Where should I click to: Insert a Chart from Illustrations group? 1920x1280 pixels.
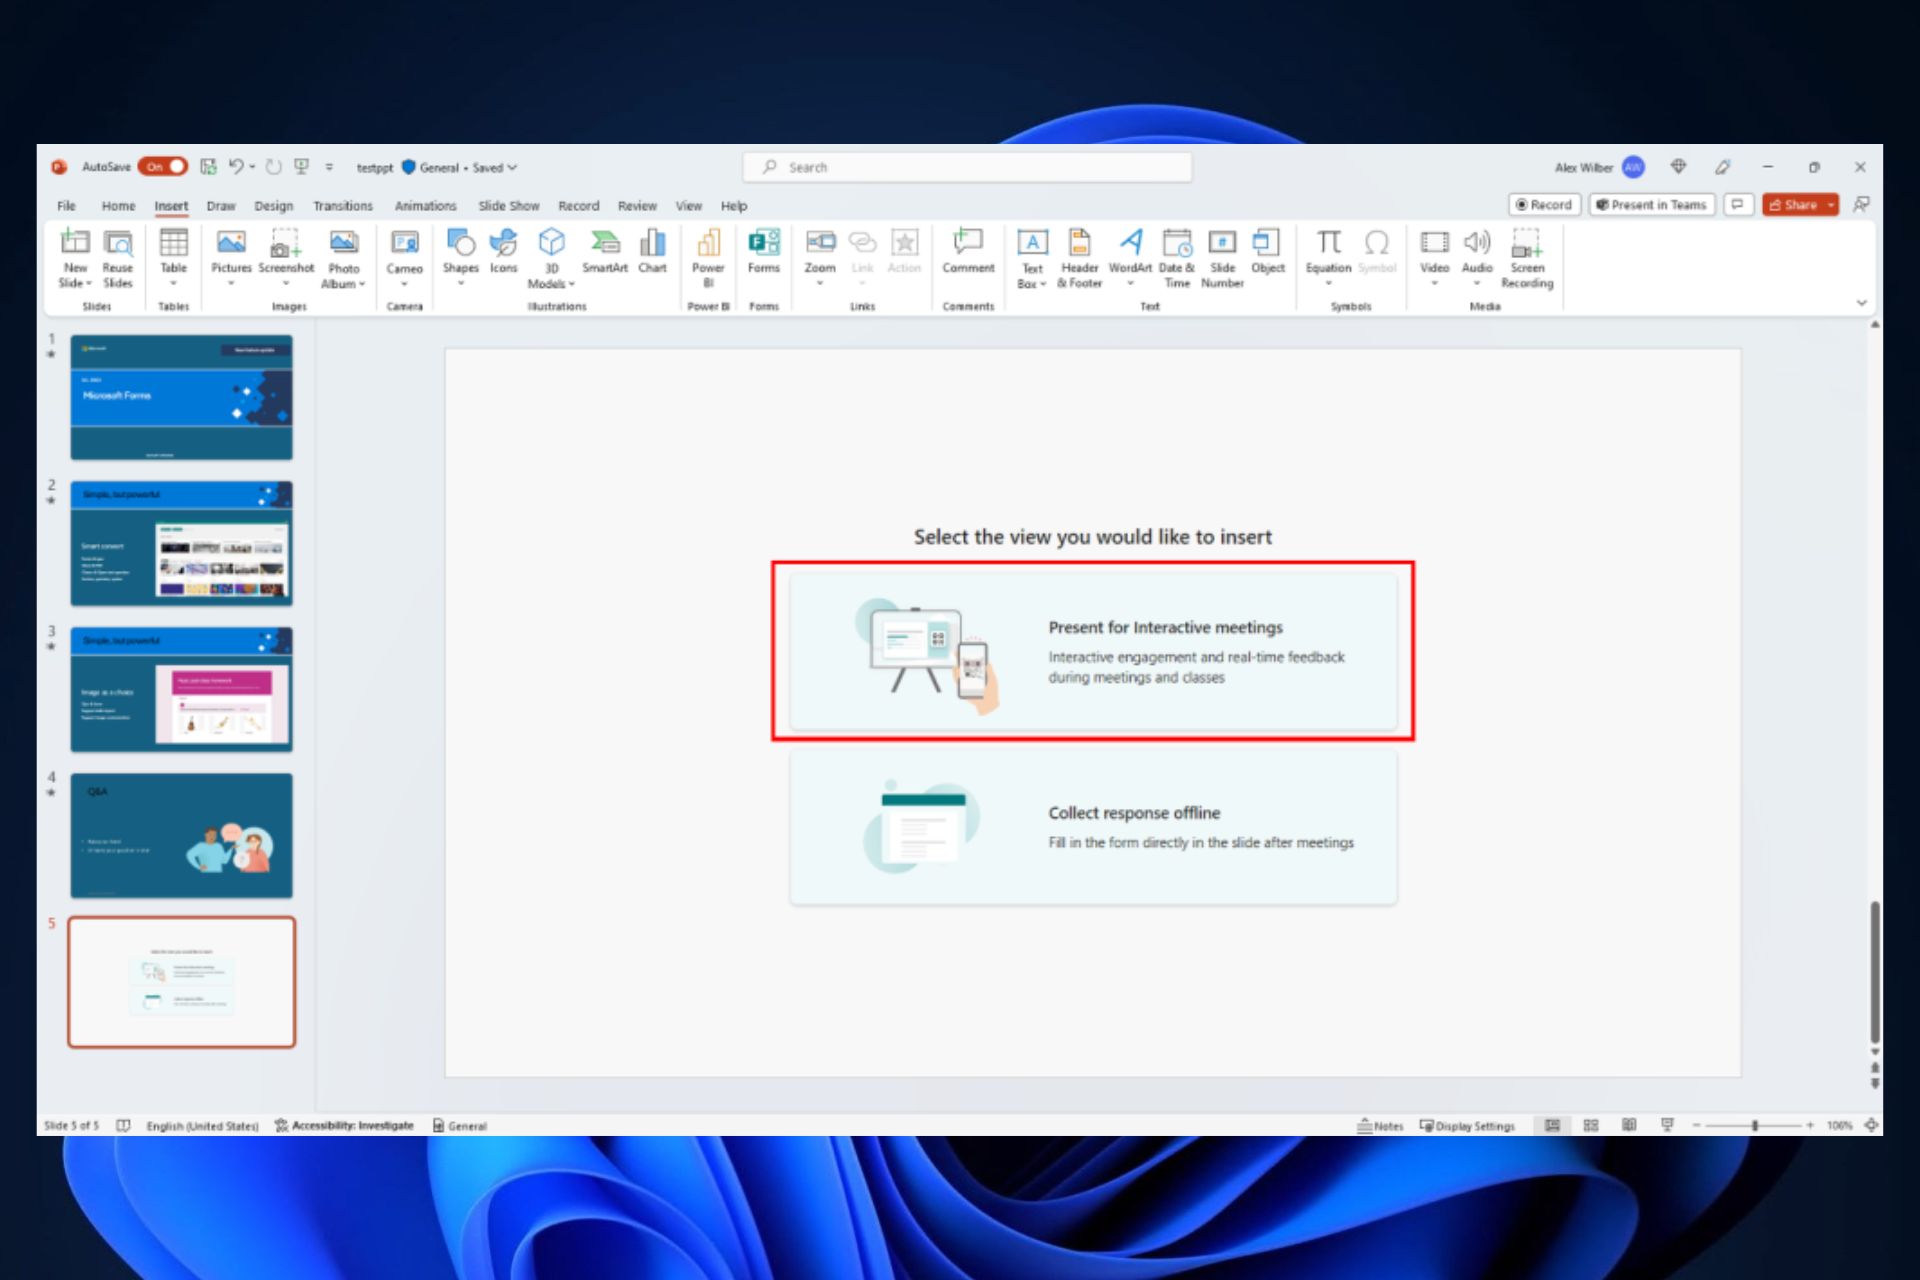coord(652,244)
